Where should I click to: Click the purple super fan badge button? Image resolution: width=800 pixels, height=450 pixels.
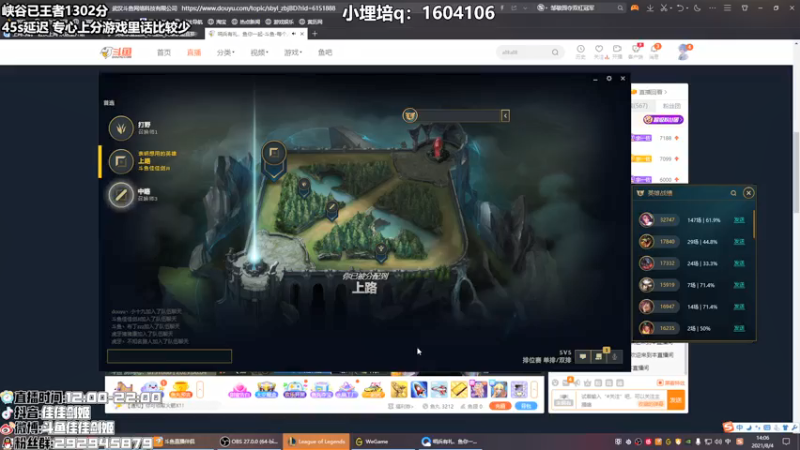[x=663, y=119]
